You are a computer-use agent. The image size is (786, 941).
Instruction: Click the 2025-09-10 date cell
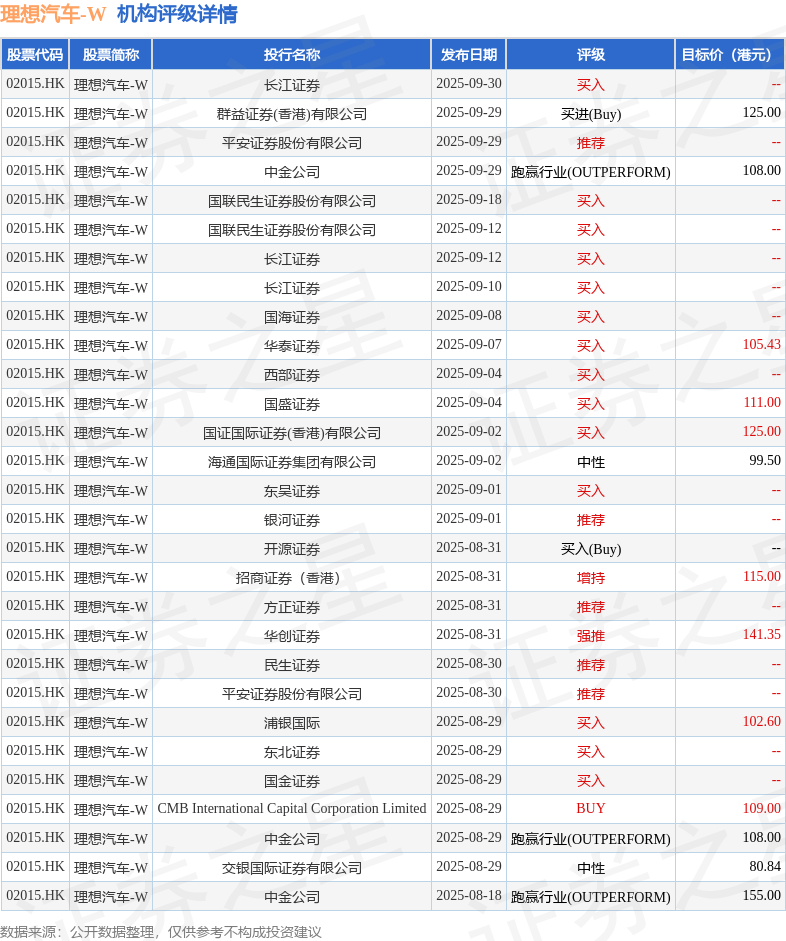click(469, 287)
